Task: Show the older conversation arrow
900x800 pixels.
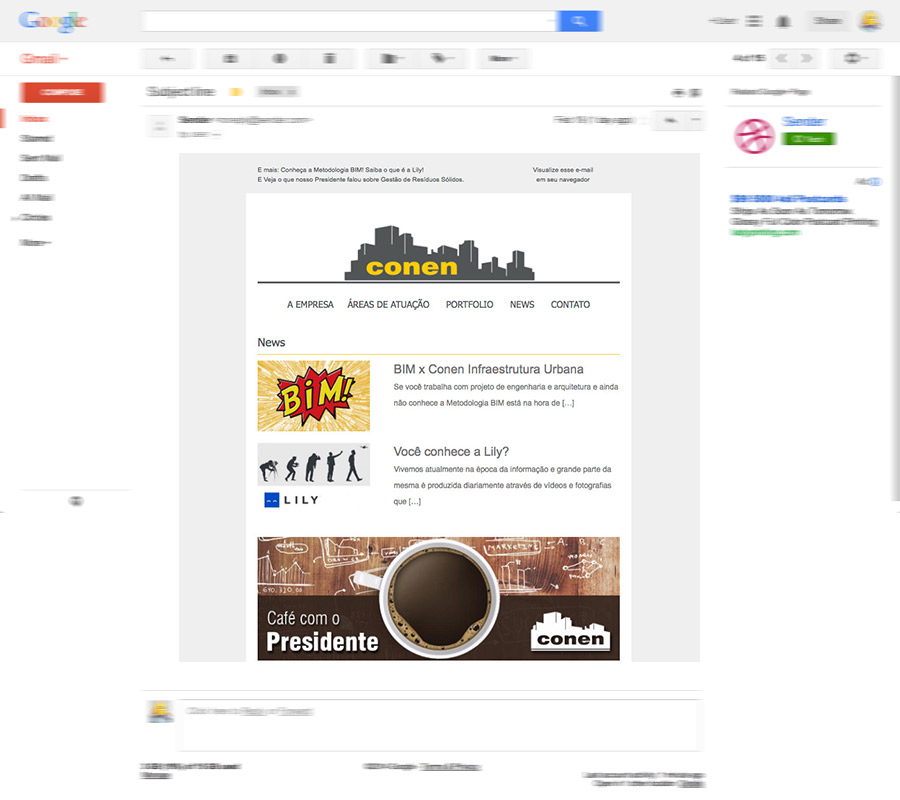Action: 806,59
